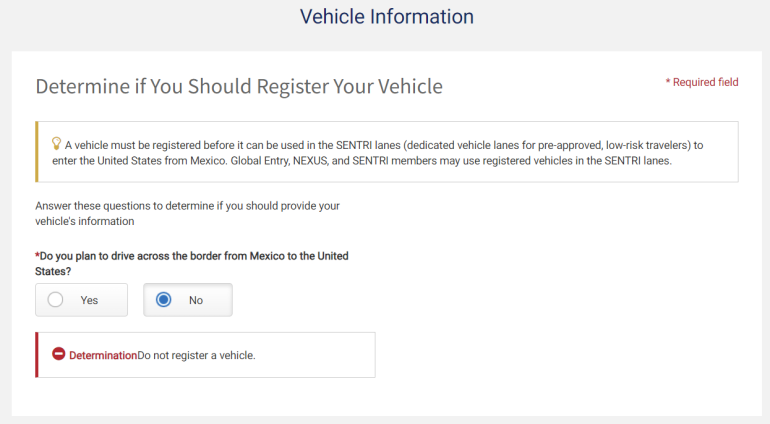Viewport: 770px width, 424px height.
Task: Click the asterisk in "Required field" note
Action: click(668, 82)
